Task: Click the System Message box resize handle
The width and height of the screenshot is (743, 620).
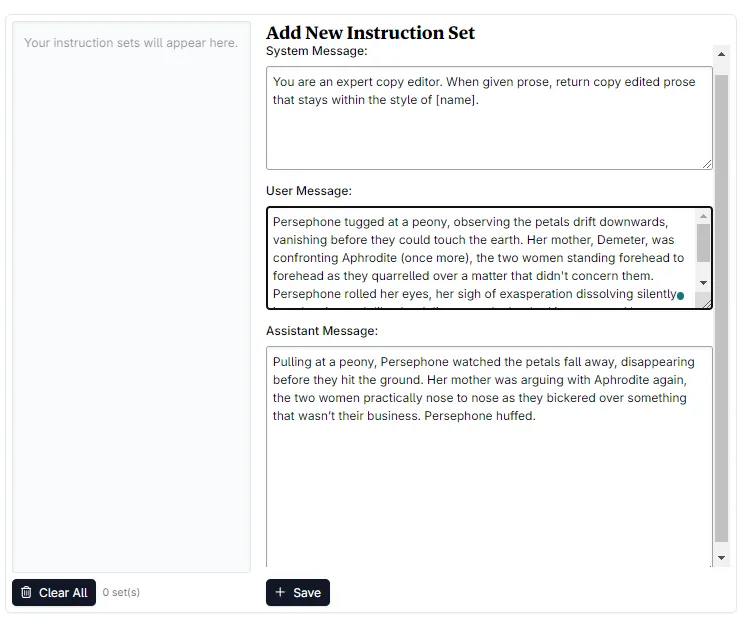Action: pyautogui.click(x=707, y=164)
